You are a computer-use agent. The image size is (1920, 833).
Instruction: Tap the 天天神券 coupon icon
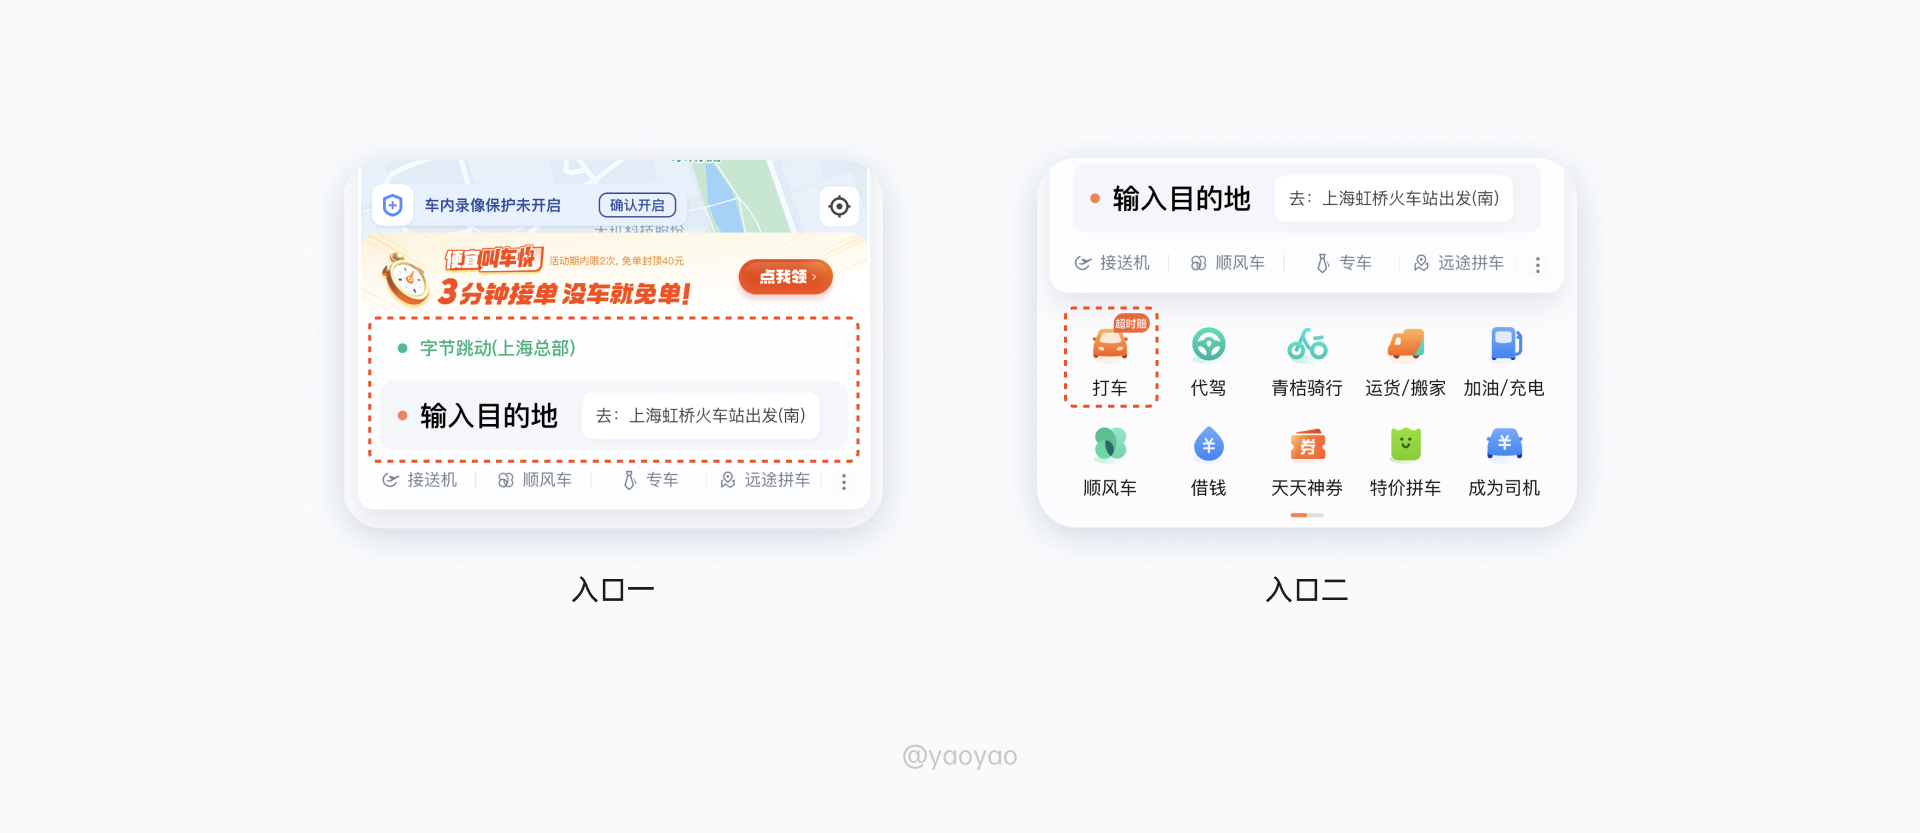1307,444
